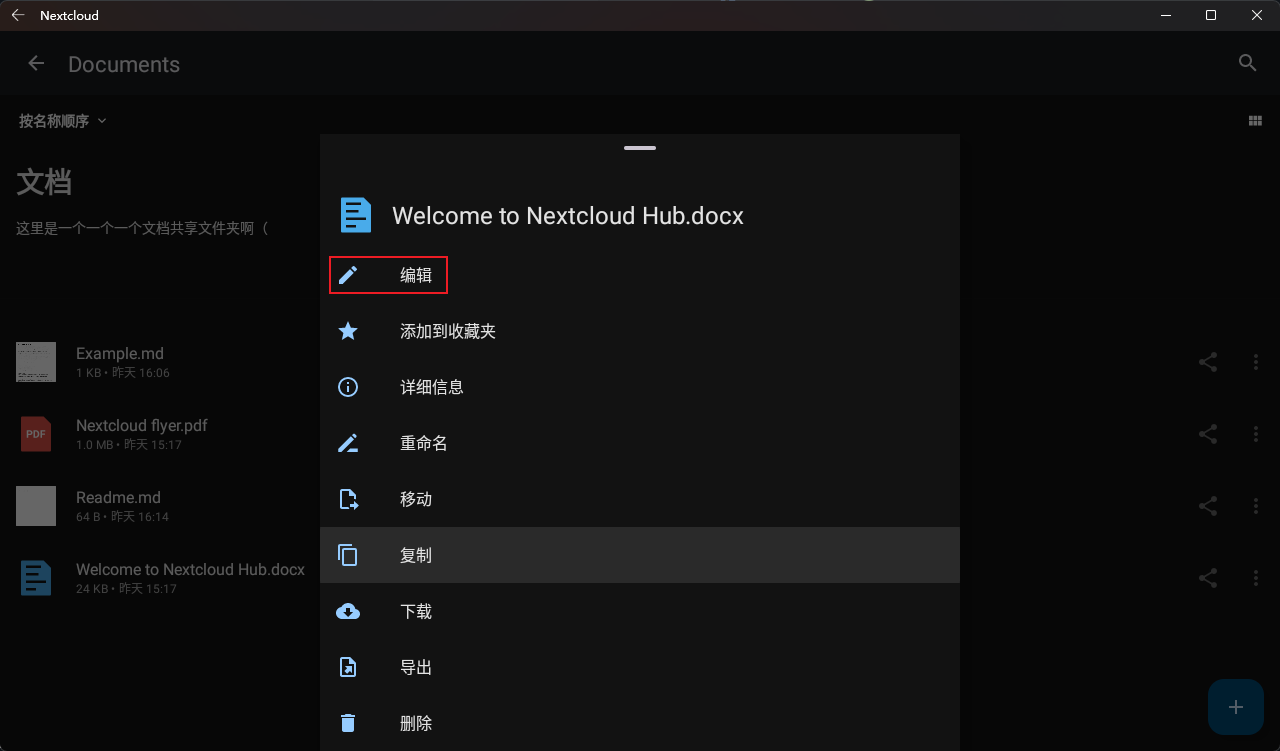1280x751 pixels.
Task: Open more options for Welcome to Nextcloud Hub.docx
Action: tap(1256, 578)
